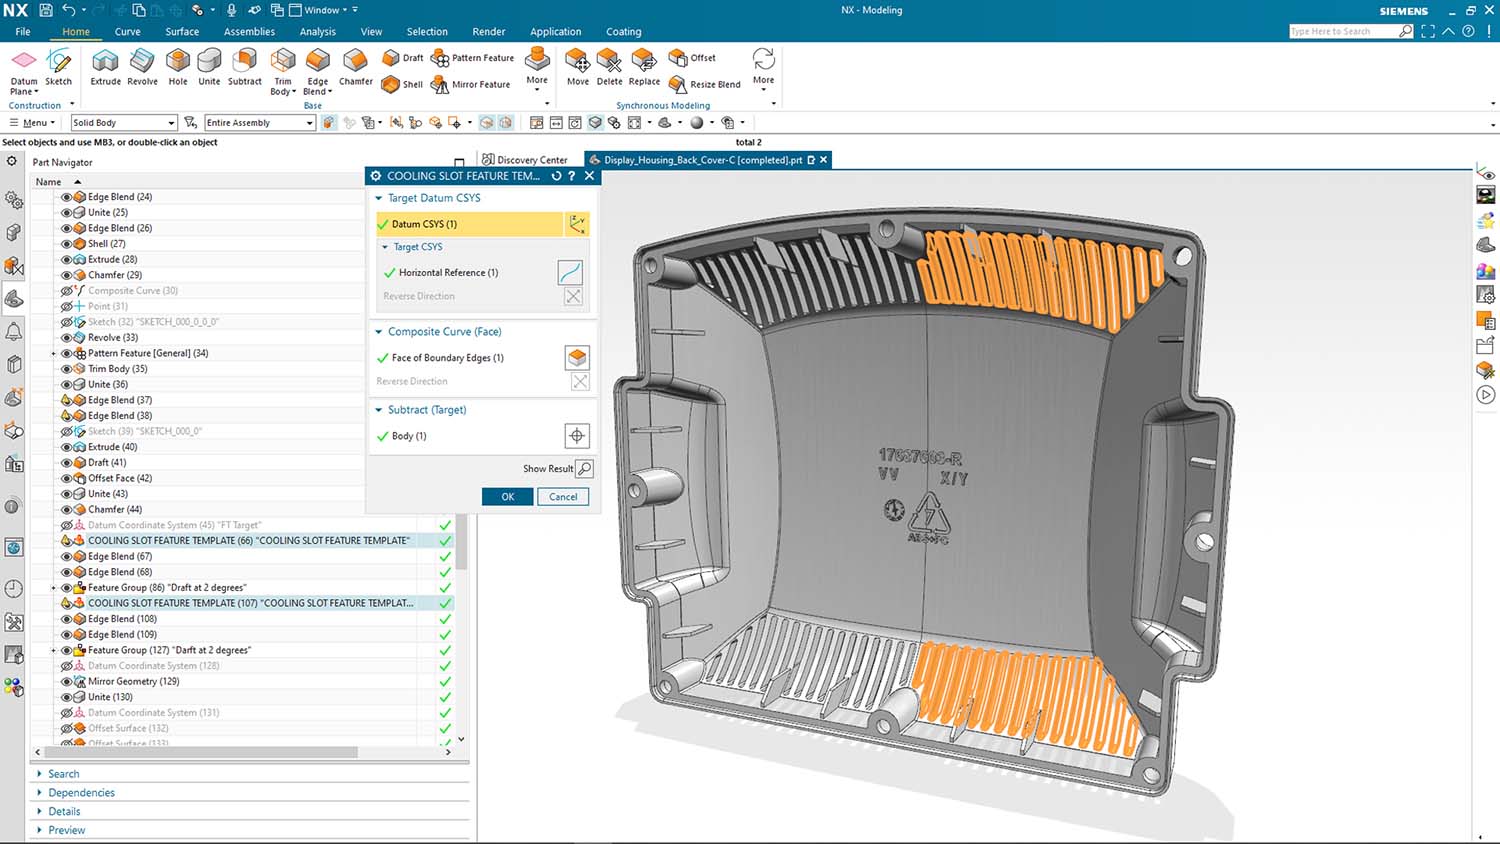1500x844 pixels.
Task: Click Cancel in the cooling slot dialog
Action: click(563, 497)
